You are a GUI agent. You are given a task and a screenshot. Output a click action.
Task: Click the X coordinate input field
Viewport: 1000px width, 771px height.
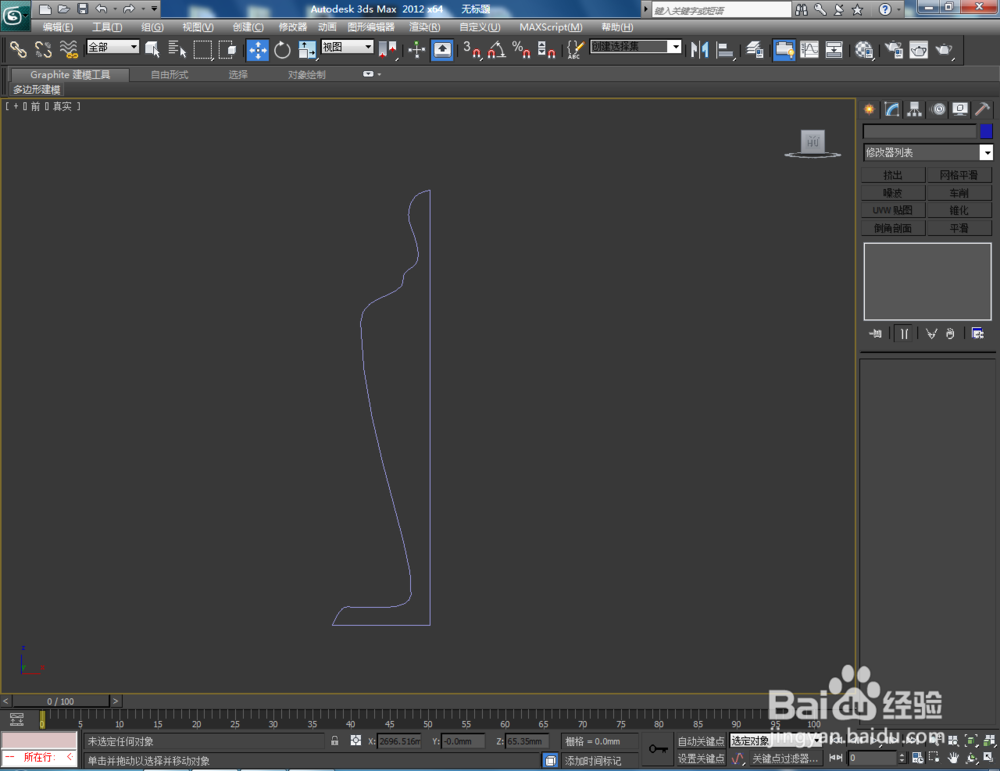click(399, 741)
